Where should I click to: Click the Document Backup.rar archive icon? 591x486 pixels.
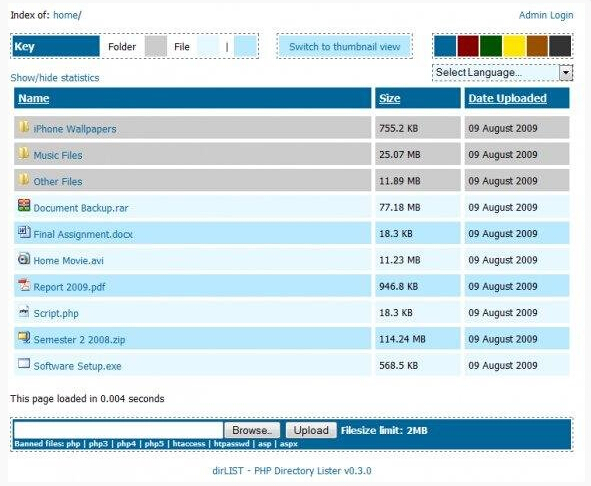24,205
